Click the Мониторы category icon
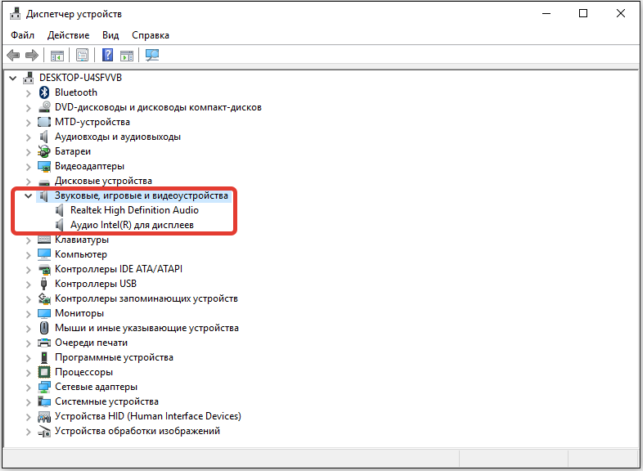643x471 pixels. 44,313
